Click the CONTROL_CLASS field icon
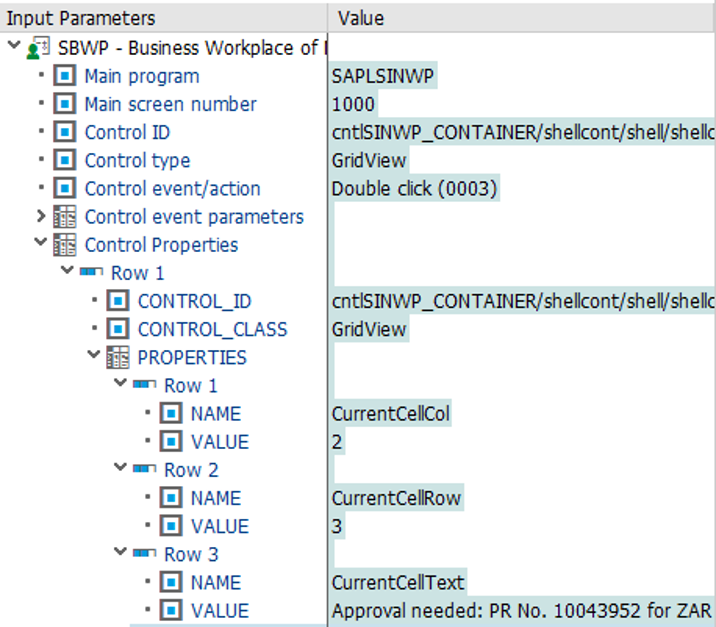The width and height of the screenshot is (716, 627). 118,329
